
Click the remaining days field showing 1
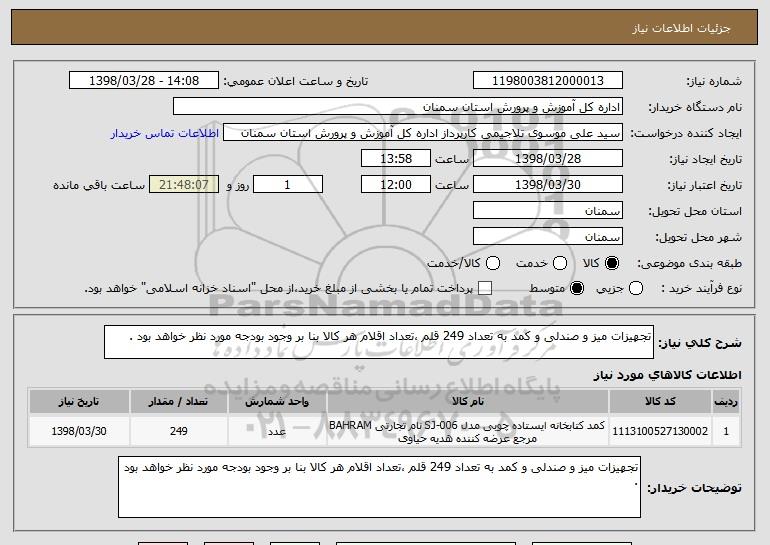(x=288, y=185)
